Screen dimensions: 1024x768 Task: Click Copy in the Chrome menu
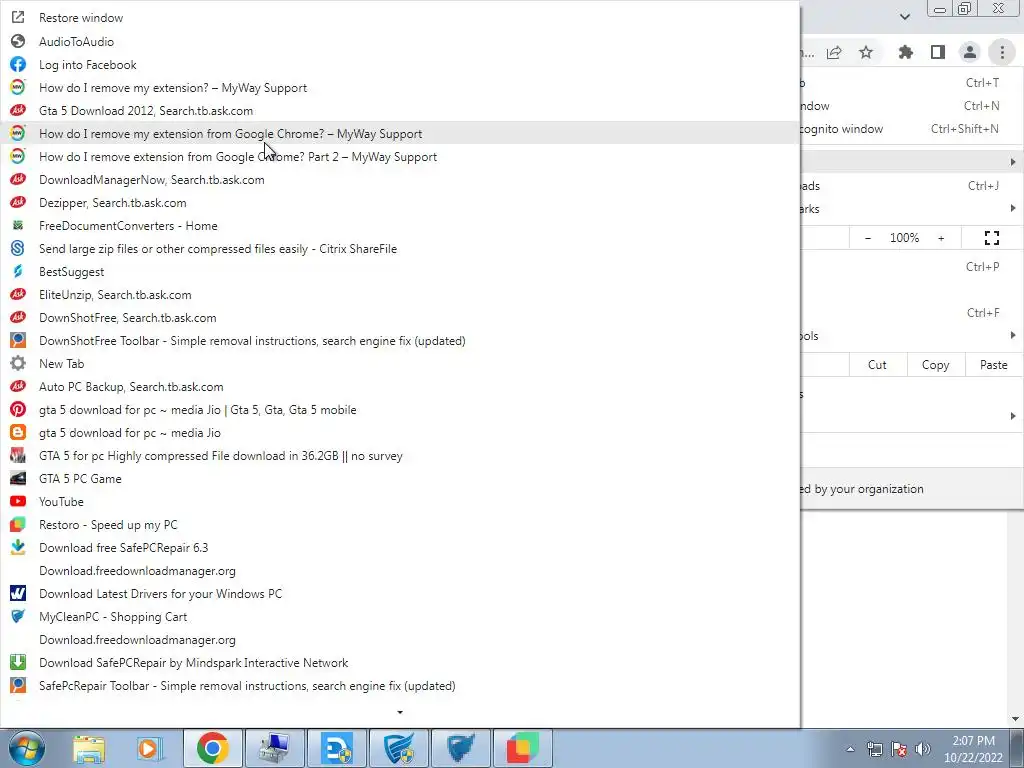pyautogui.click(x=935, y=365)
